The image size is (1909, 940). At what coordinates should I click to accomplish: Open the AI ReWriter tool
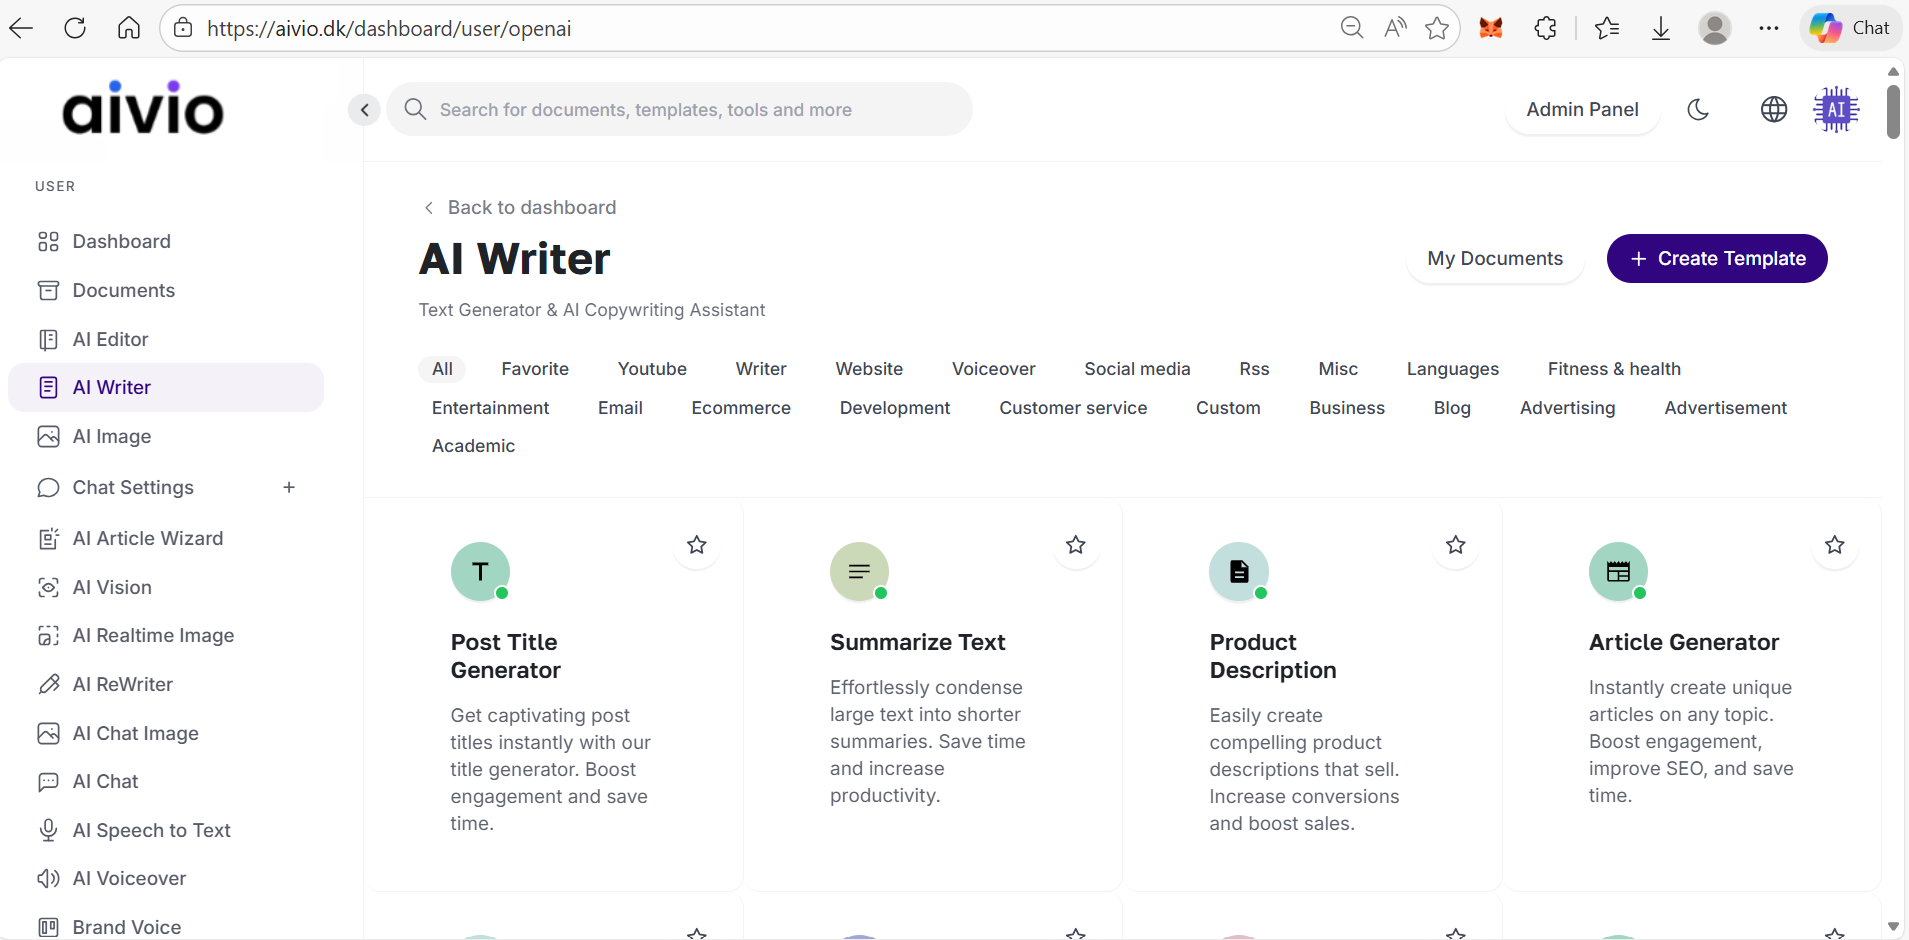pos(122,684)
